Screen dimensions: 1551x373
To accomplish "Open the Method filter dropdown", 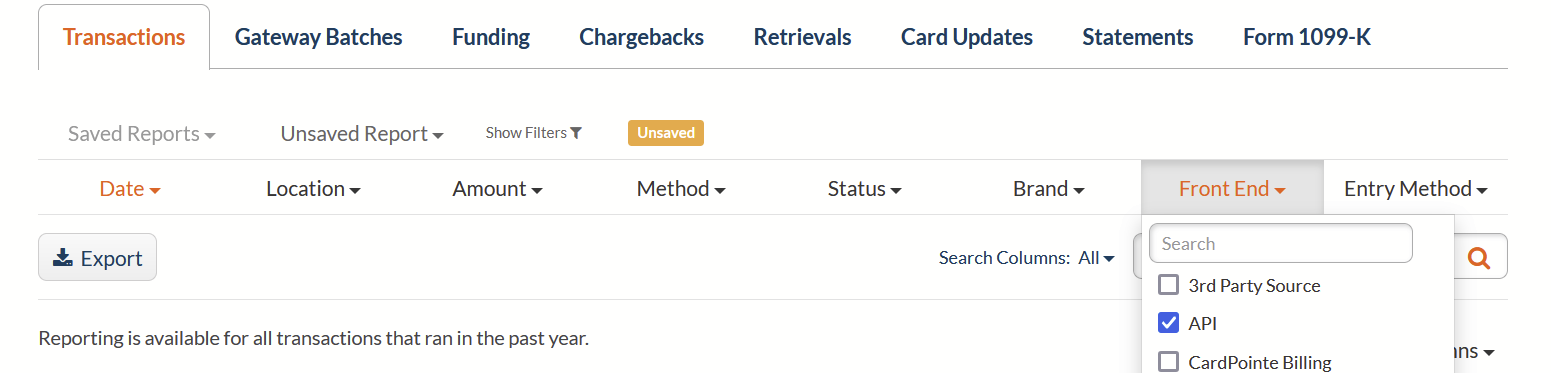I will [681, 188].
